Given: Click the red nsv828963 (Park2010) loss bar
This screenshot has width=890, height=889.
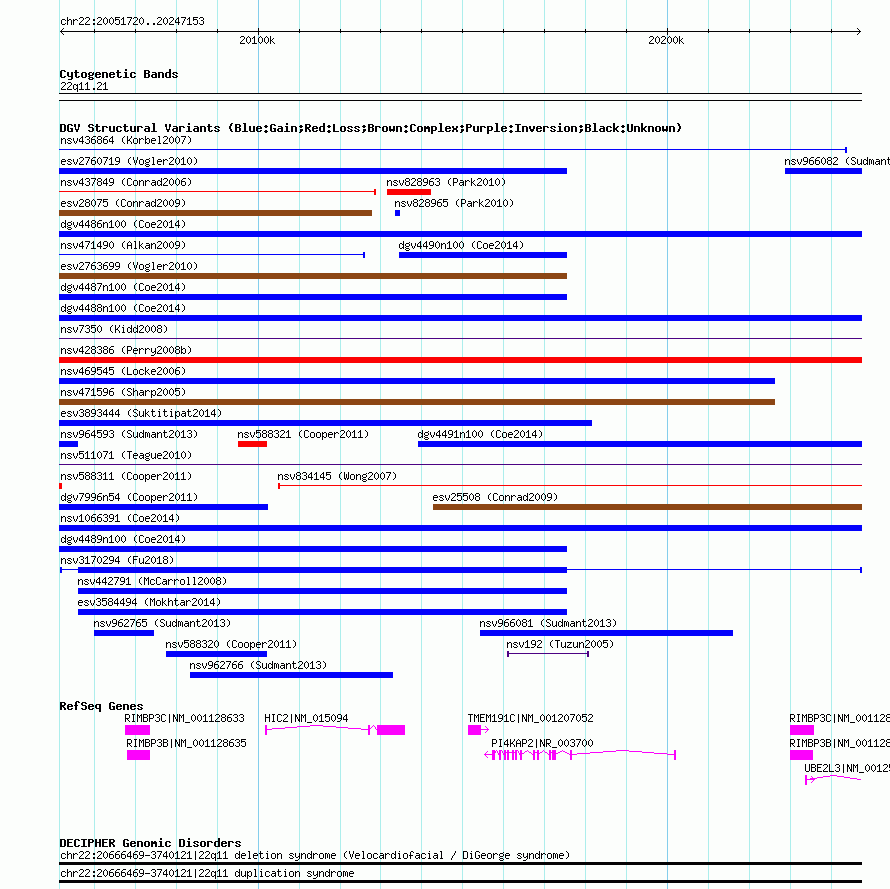Looking at the screenshot, I should tap(409, 192).
